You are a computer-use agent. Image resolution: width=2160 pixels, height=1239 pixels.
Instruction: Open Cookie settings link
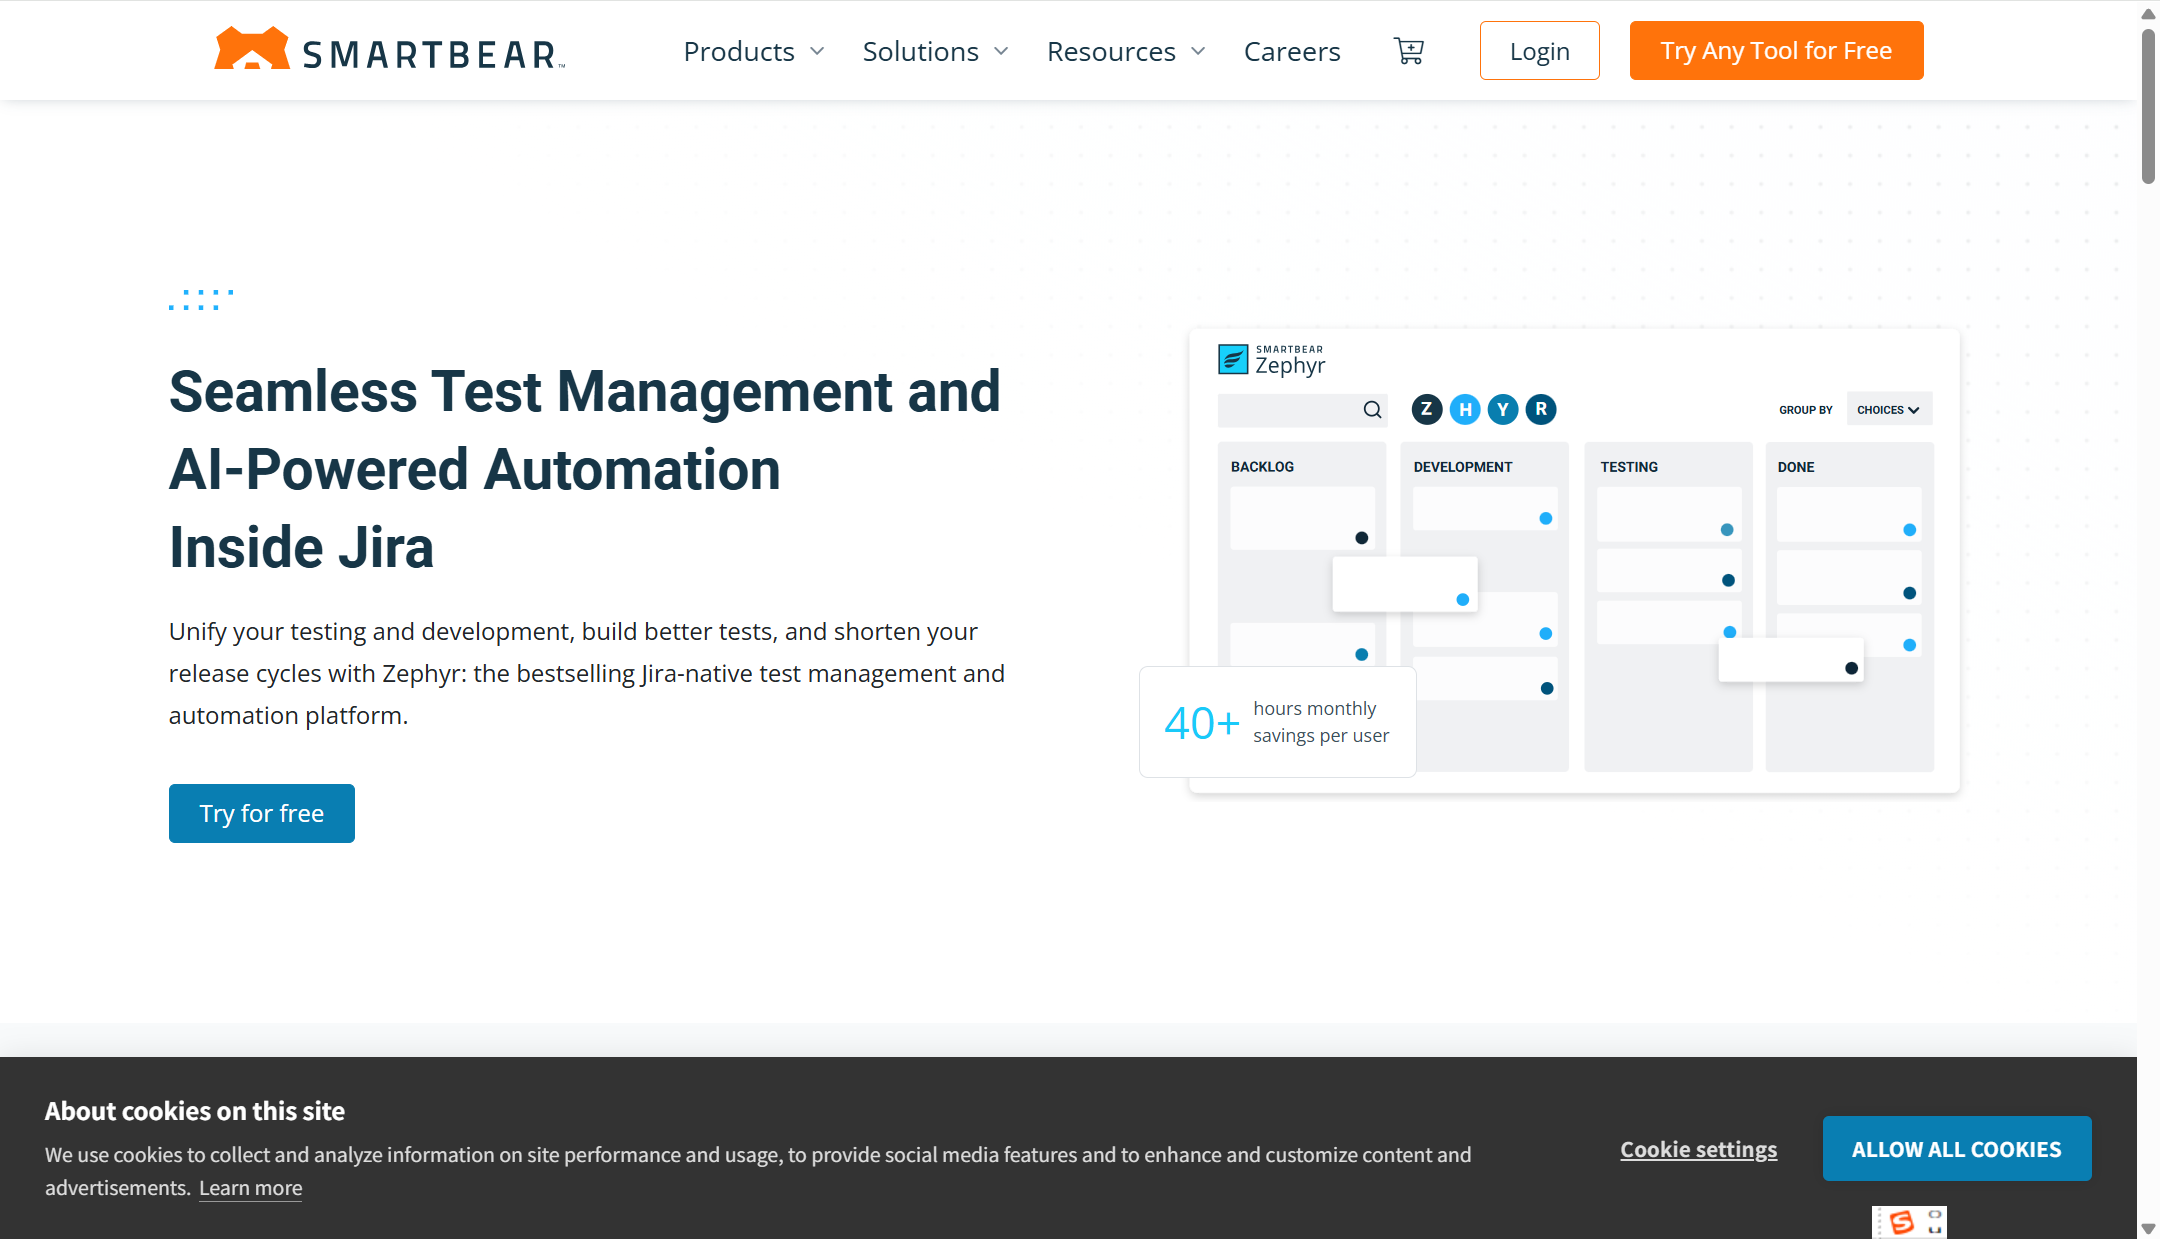click(1698, 1149)
